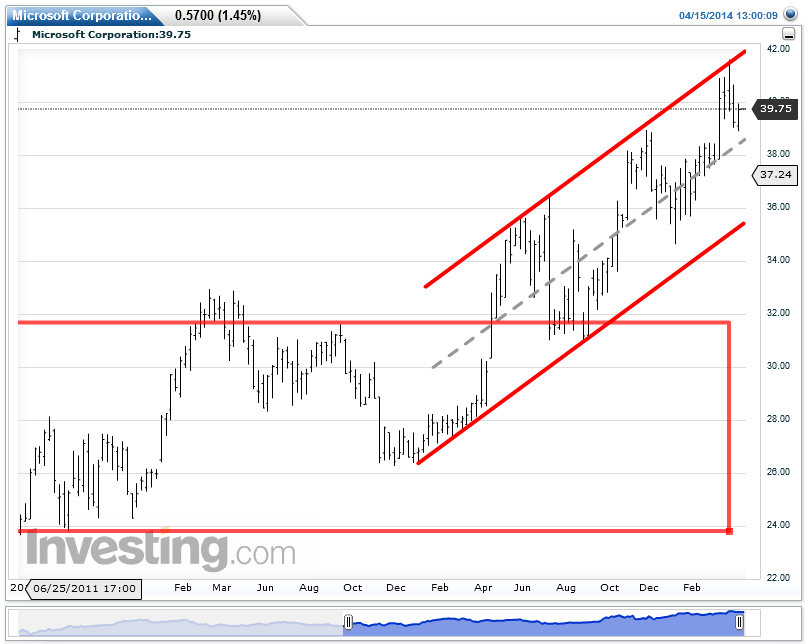Click the 04/15/2014 13:00:09 timestamp
Viewport: 808px width, 644px height.
[x=728, y=15]
